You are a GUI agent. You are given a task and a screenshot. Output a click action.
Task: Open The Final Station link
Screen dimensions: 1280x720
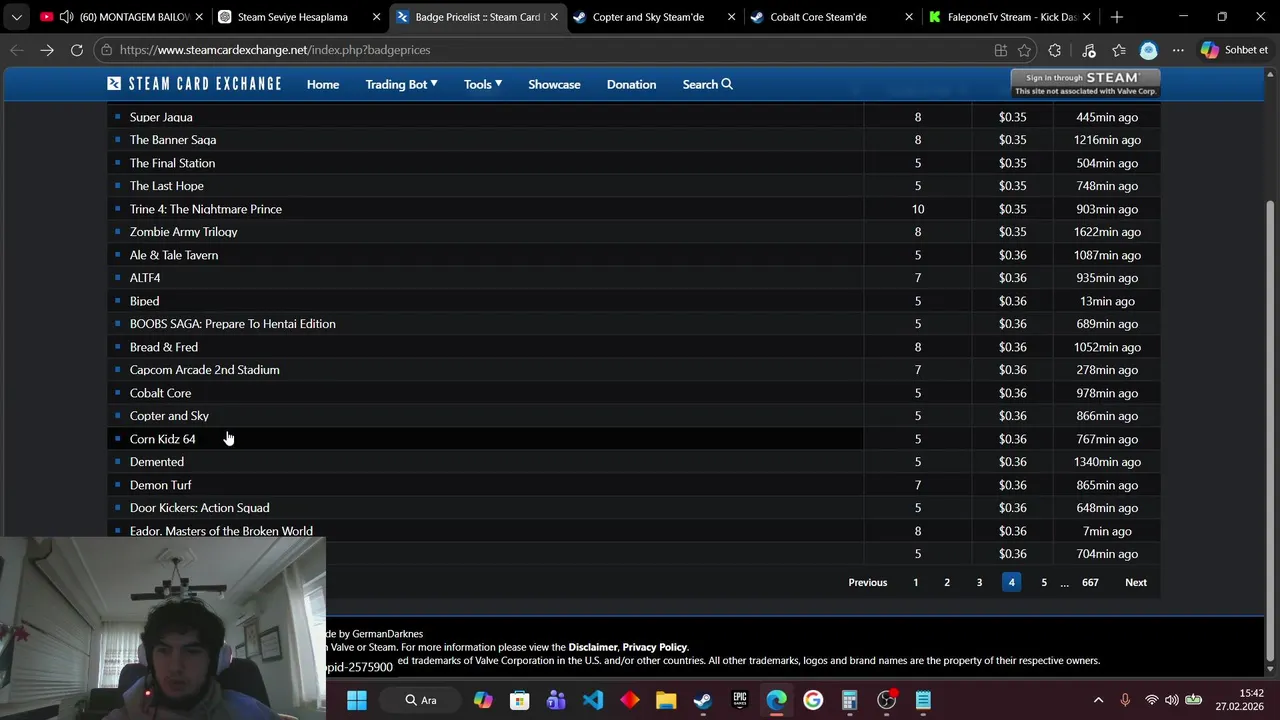click(172, 163)
